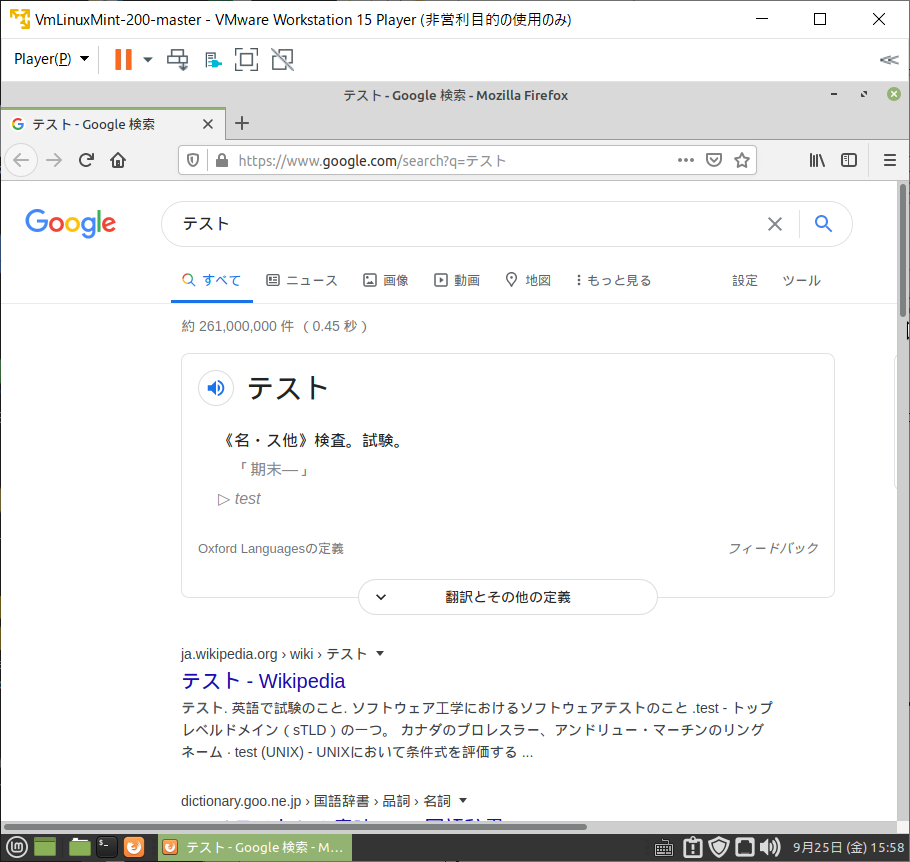
Task: Click the フィードバック link
Action: point(773,548)
